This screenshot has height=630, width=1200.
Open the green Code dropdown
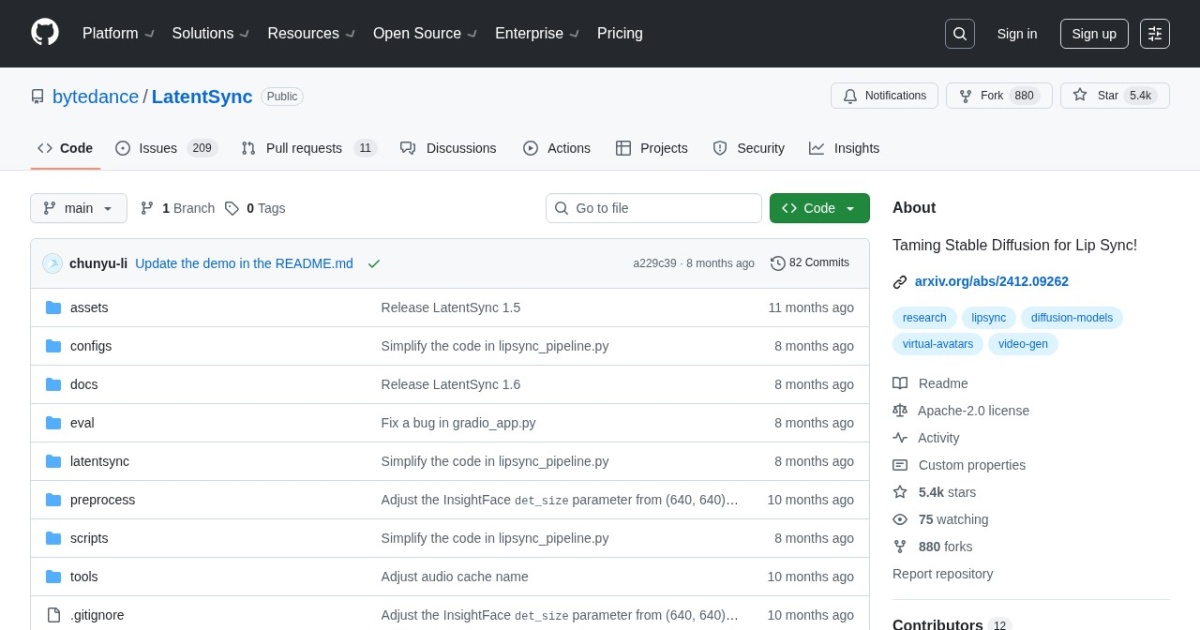[819, 208]
